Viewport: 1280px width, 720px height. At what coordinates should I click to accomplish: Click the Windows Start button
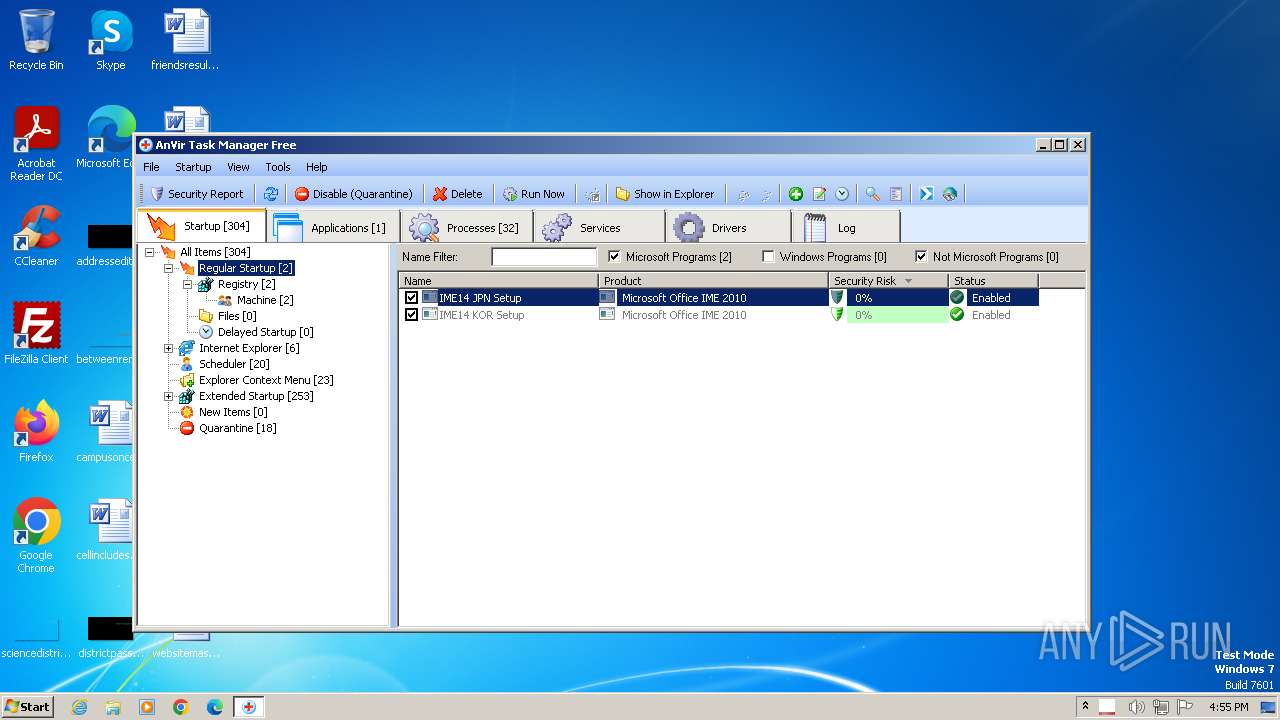point(27,707)
